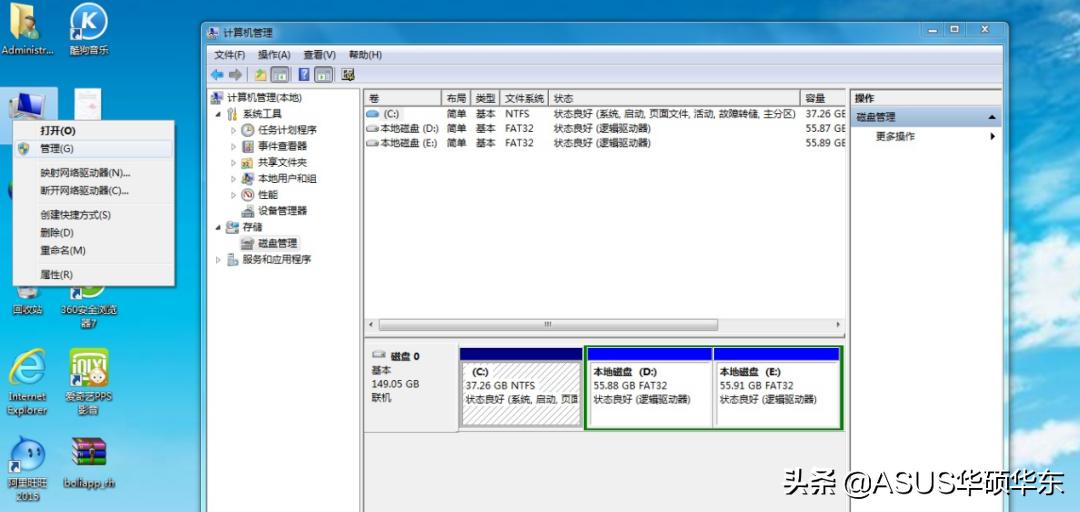Select the 本地磁盘 (D:) row in volume list

(x=605, y=128)
